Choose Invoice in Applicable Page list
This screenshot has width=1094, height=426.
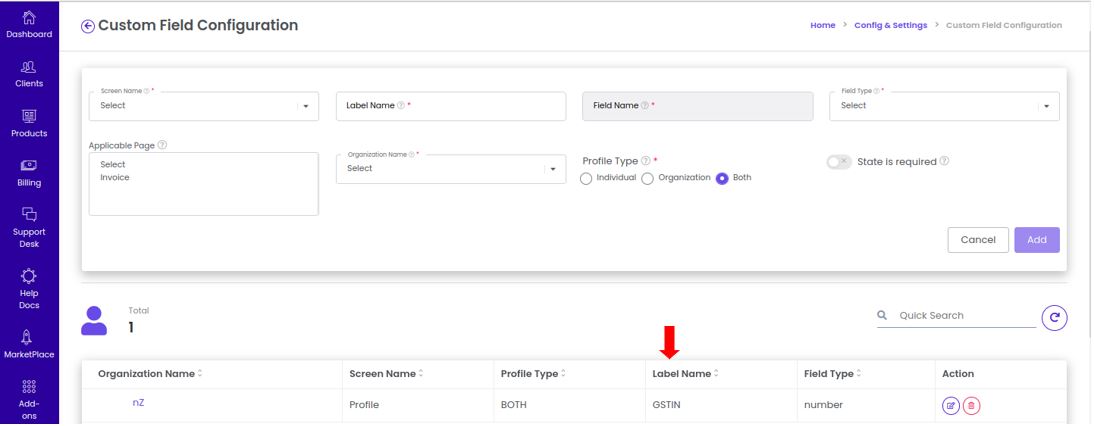tap(114, 177)
